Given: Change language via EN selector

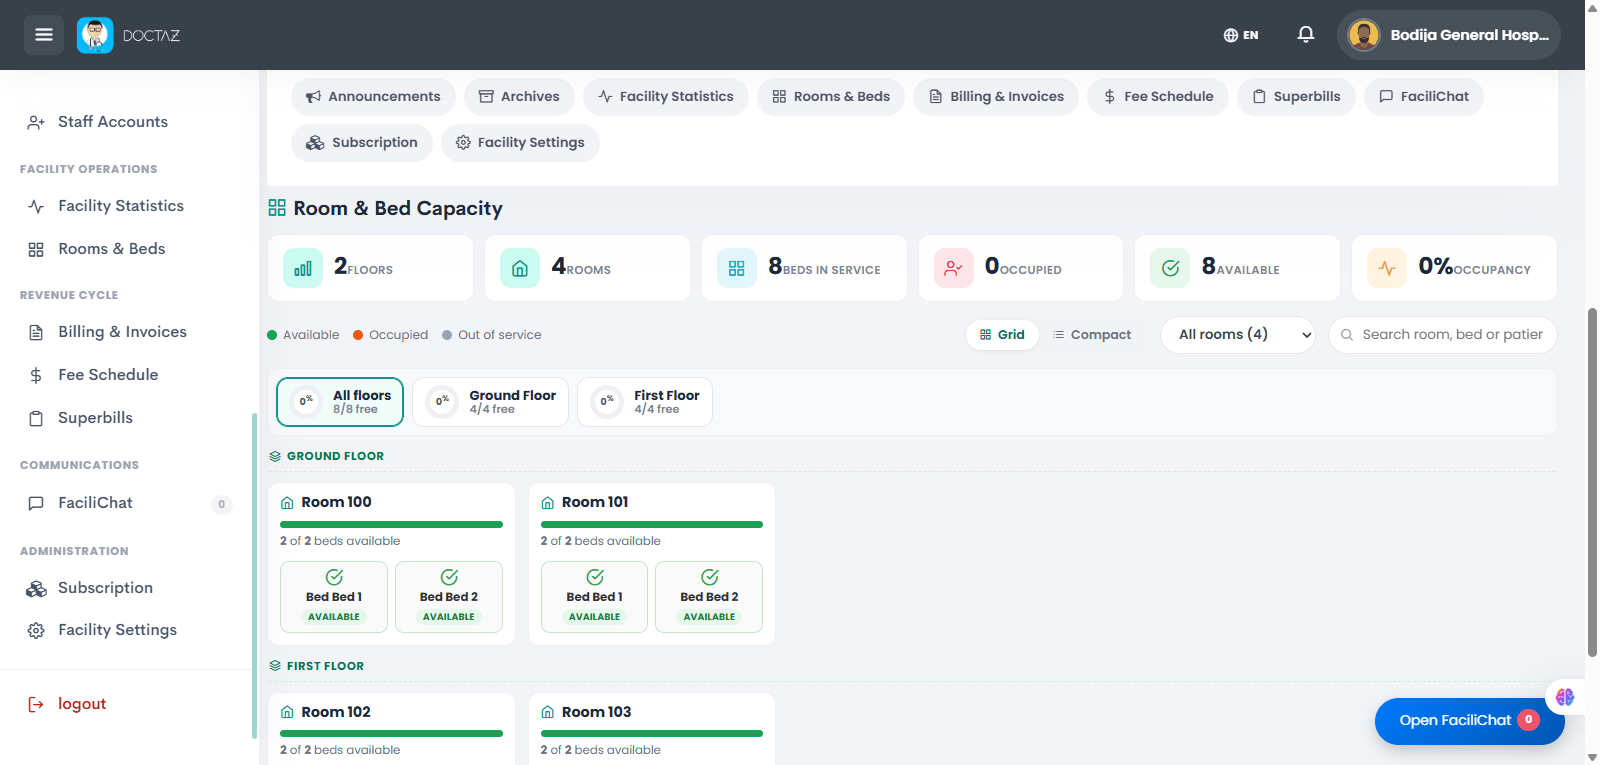Looking at the screenshot, I should point(1241,35).
